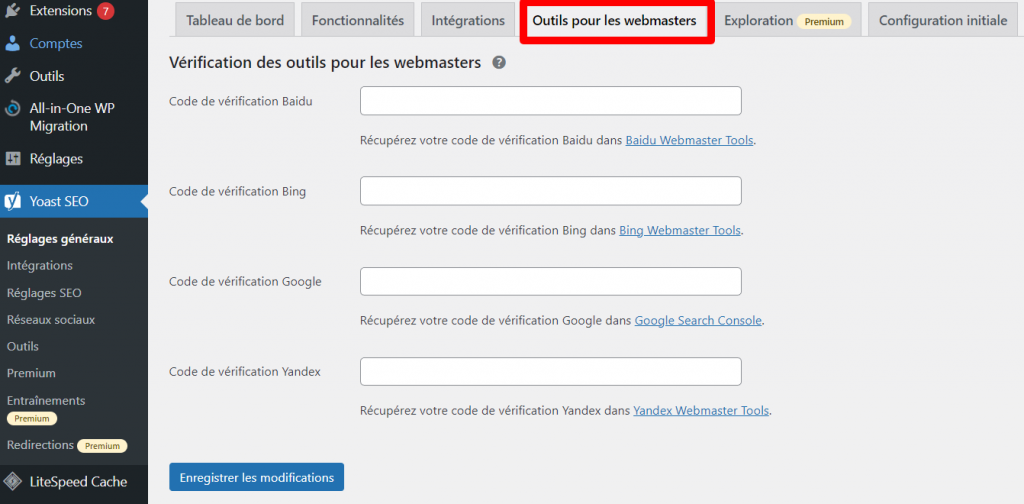Image resolution: width=1024 pixels, height=504 pixels.
Task: Go to the Configuration initiale tab
Action: coord(942,21)
